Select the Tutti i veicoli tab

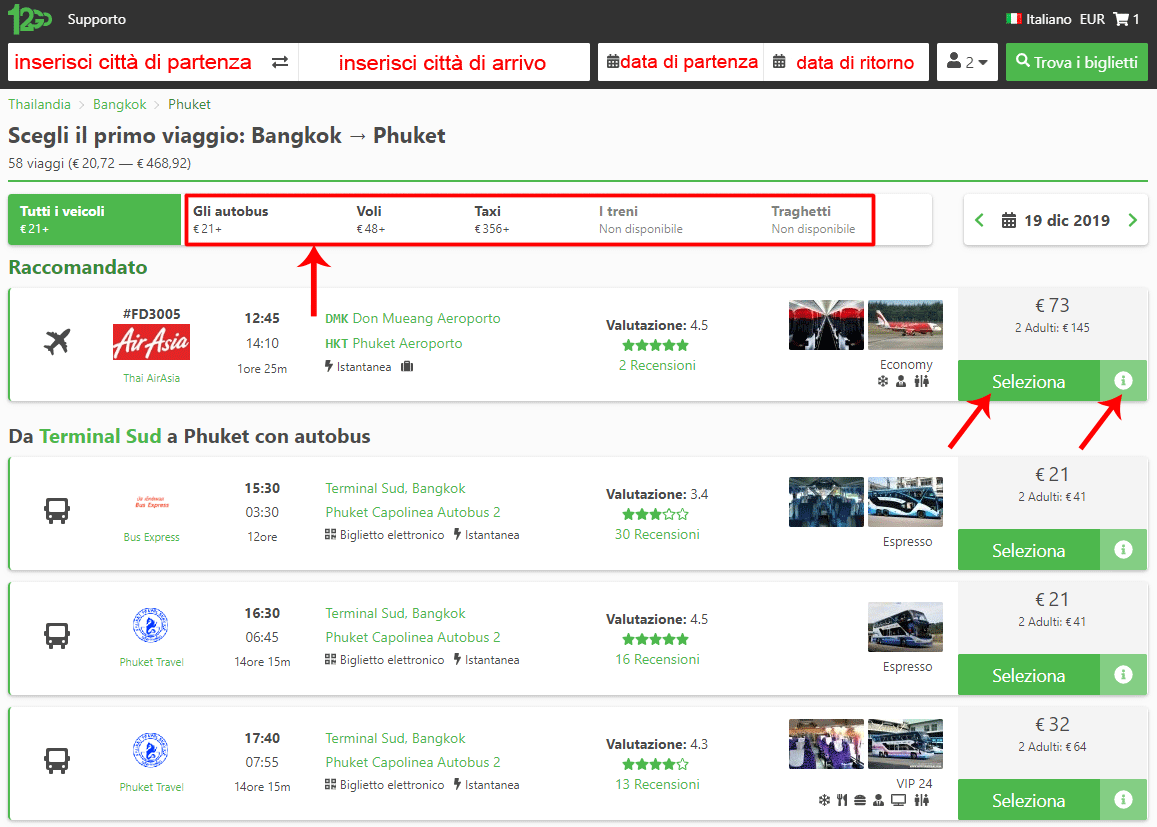[94, 219]
